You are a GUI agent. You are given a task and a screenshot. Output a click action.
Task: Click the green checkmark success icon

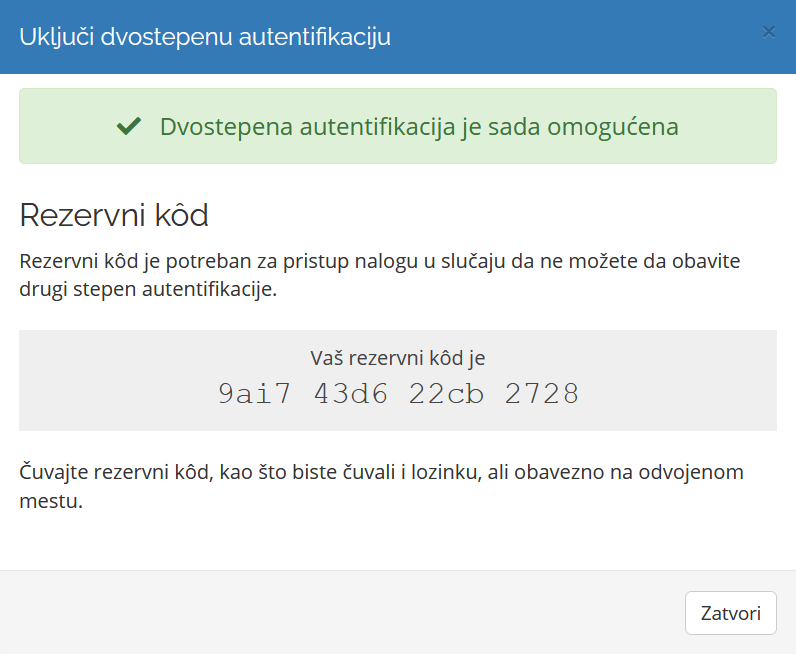pyautogui.click(x=128, y=127)
